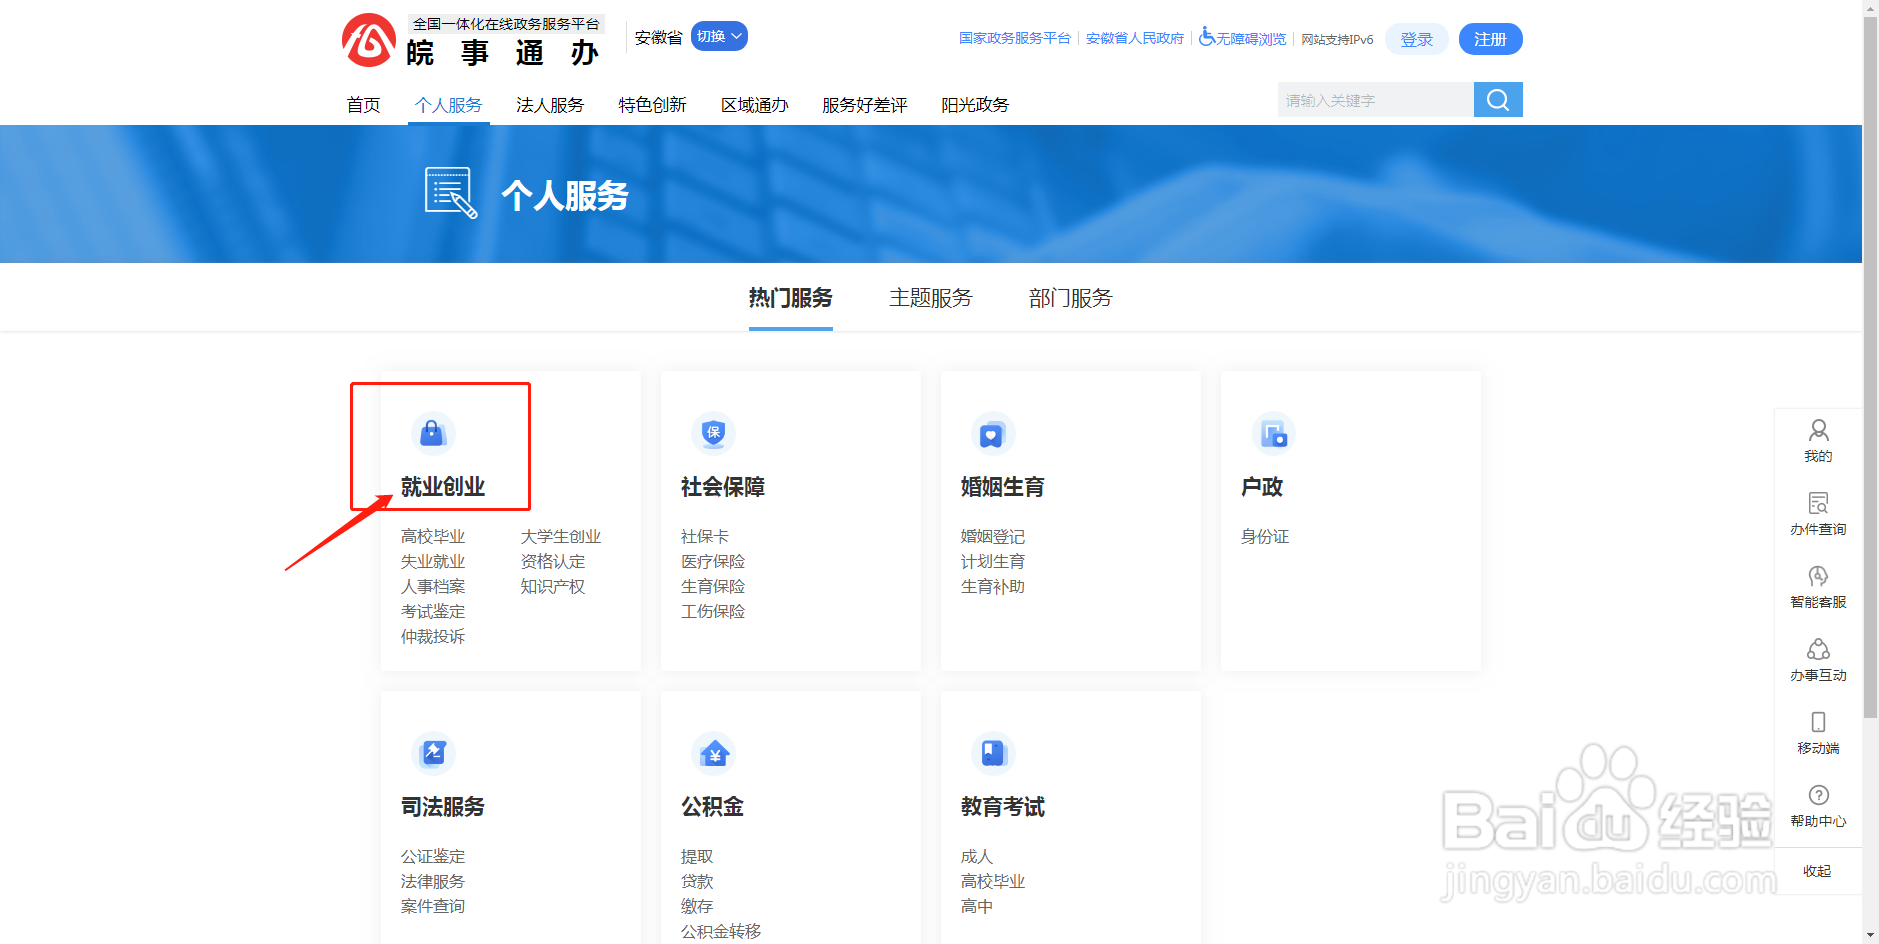Open 仲裁投诉 link
The image size is (1879, 944).
click(433, 637)
